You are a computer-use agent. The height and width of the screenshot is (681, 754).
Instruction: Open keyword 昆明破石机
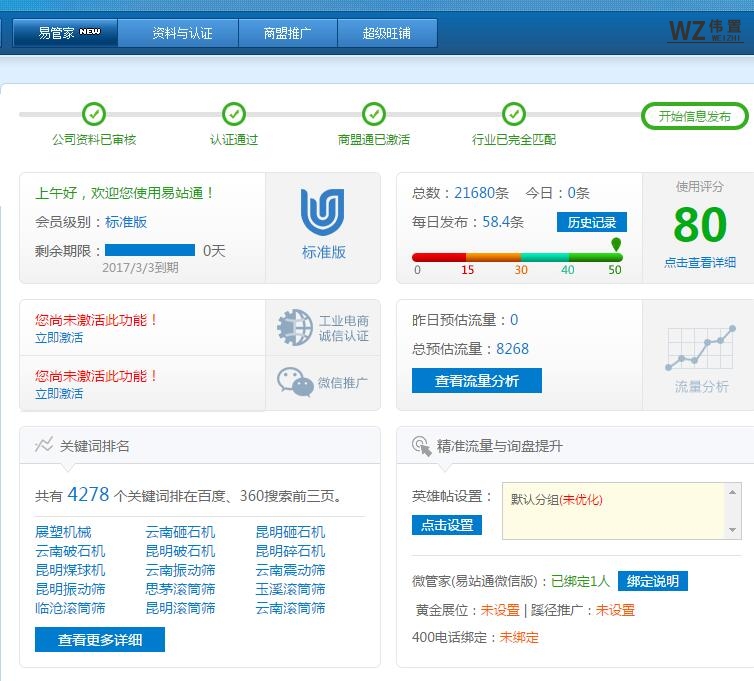tap(180, 551)
